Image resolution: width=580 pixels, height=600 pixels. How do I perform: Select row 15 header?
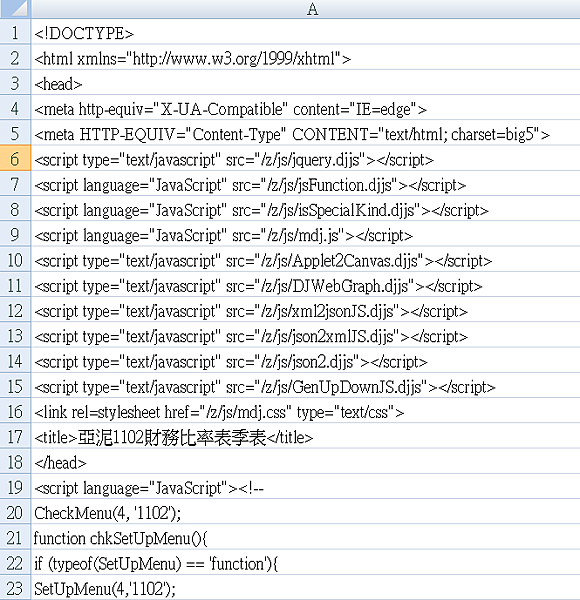pos(15,385)
